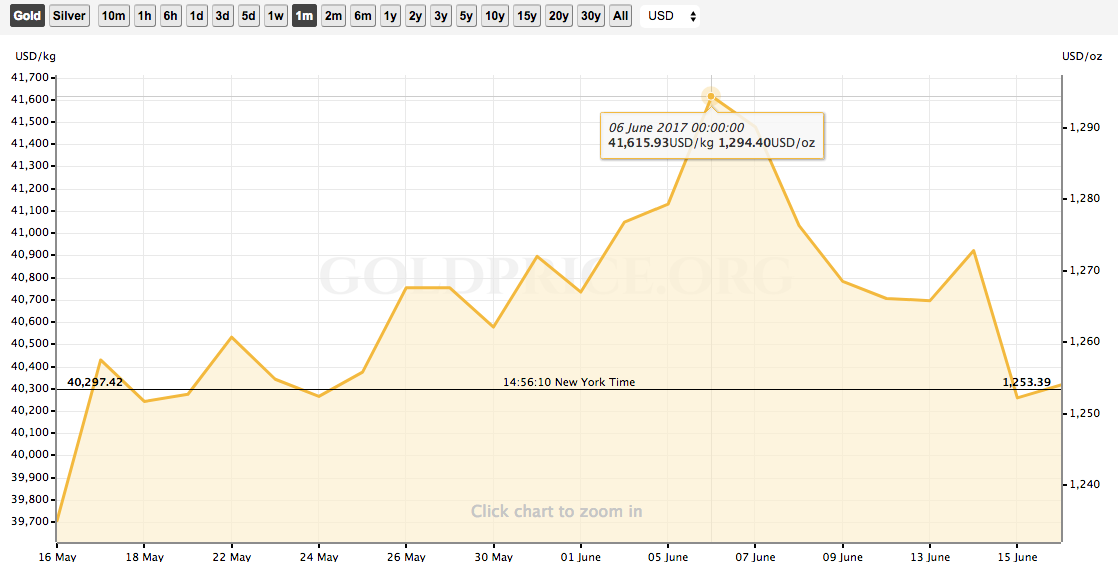Show All available price history
This screenshot has width=1118, height=583.
[621, 16]
